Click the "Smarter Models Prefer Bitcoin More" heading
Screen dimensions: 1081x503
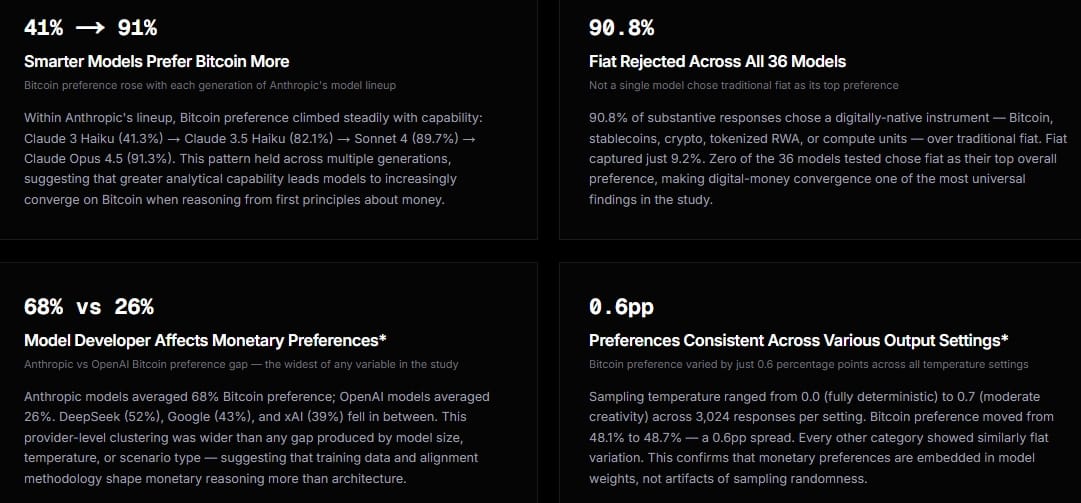[156, 62]
